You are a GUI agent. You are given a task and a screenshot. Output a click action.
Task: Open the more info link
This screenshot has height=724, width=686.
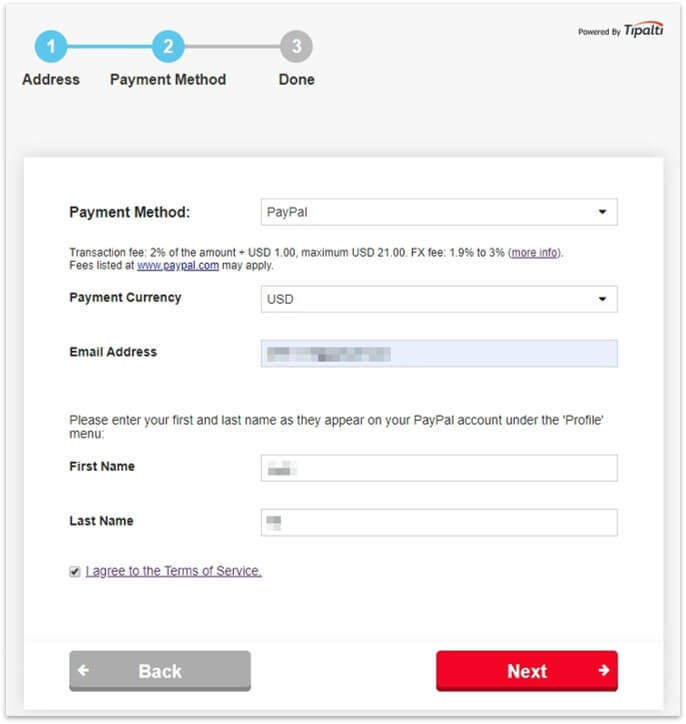click(x=534, y=253)
